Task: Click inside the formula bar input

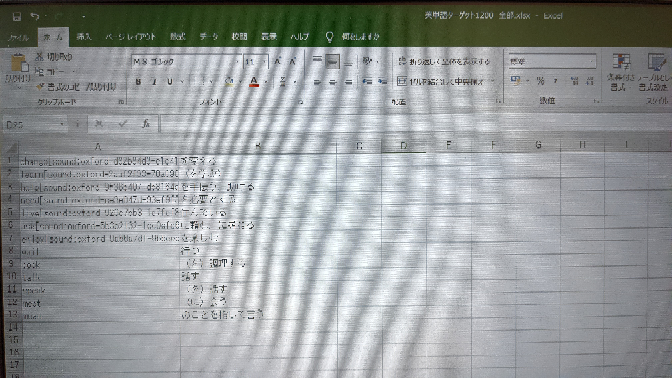Action: point(416,124)
